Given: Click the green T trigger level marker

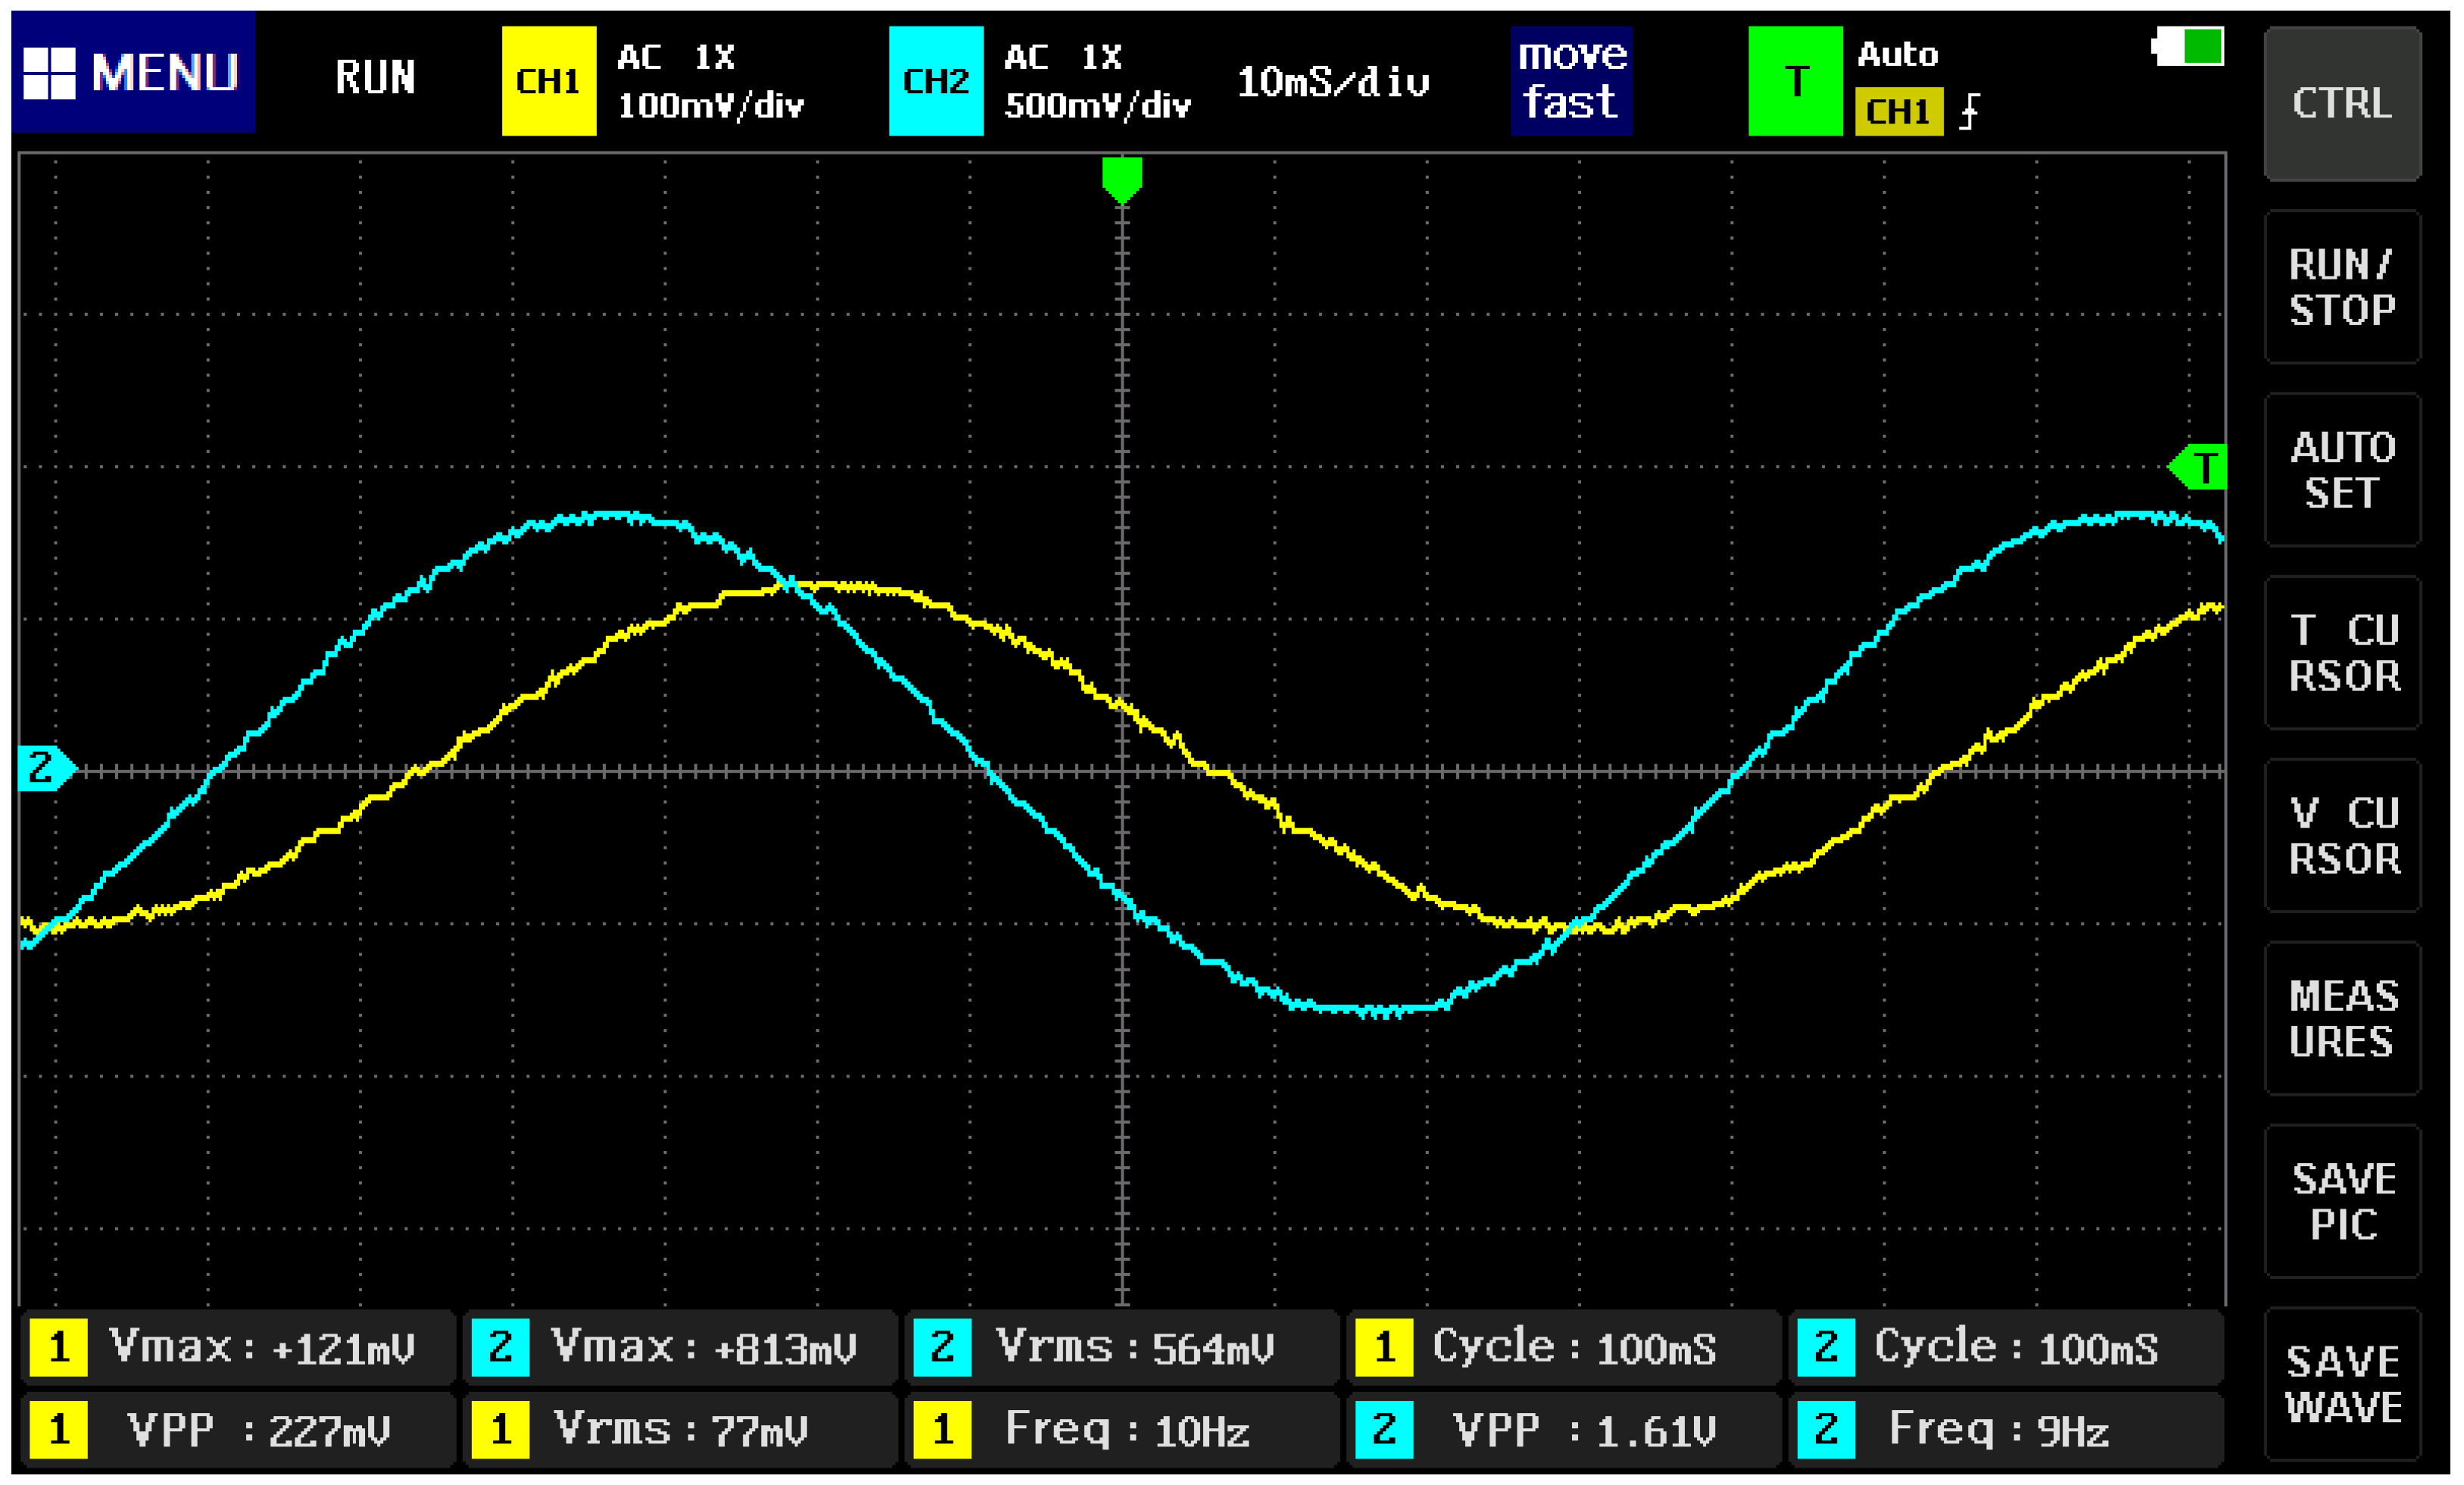Looking at the screenshot, I should tap(2199, 467).
